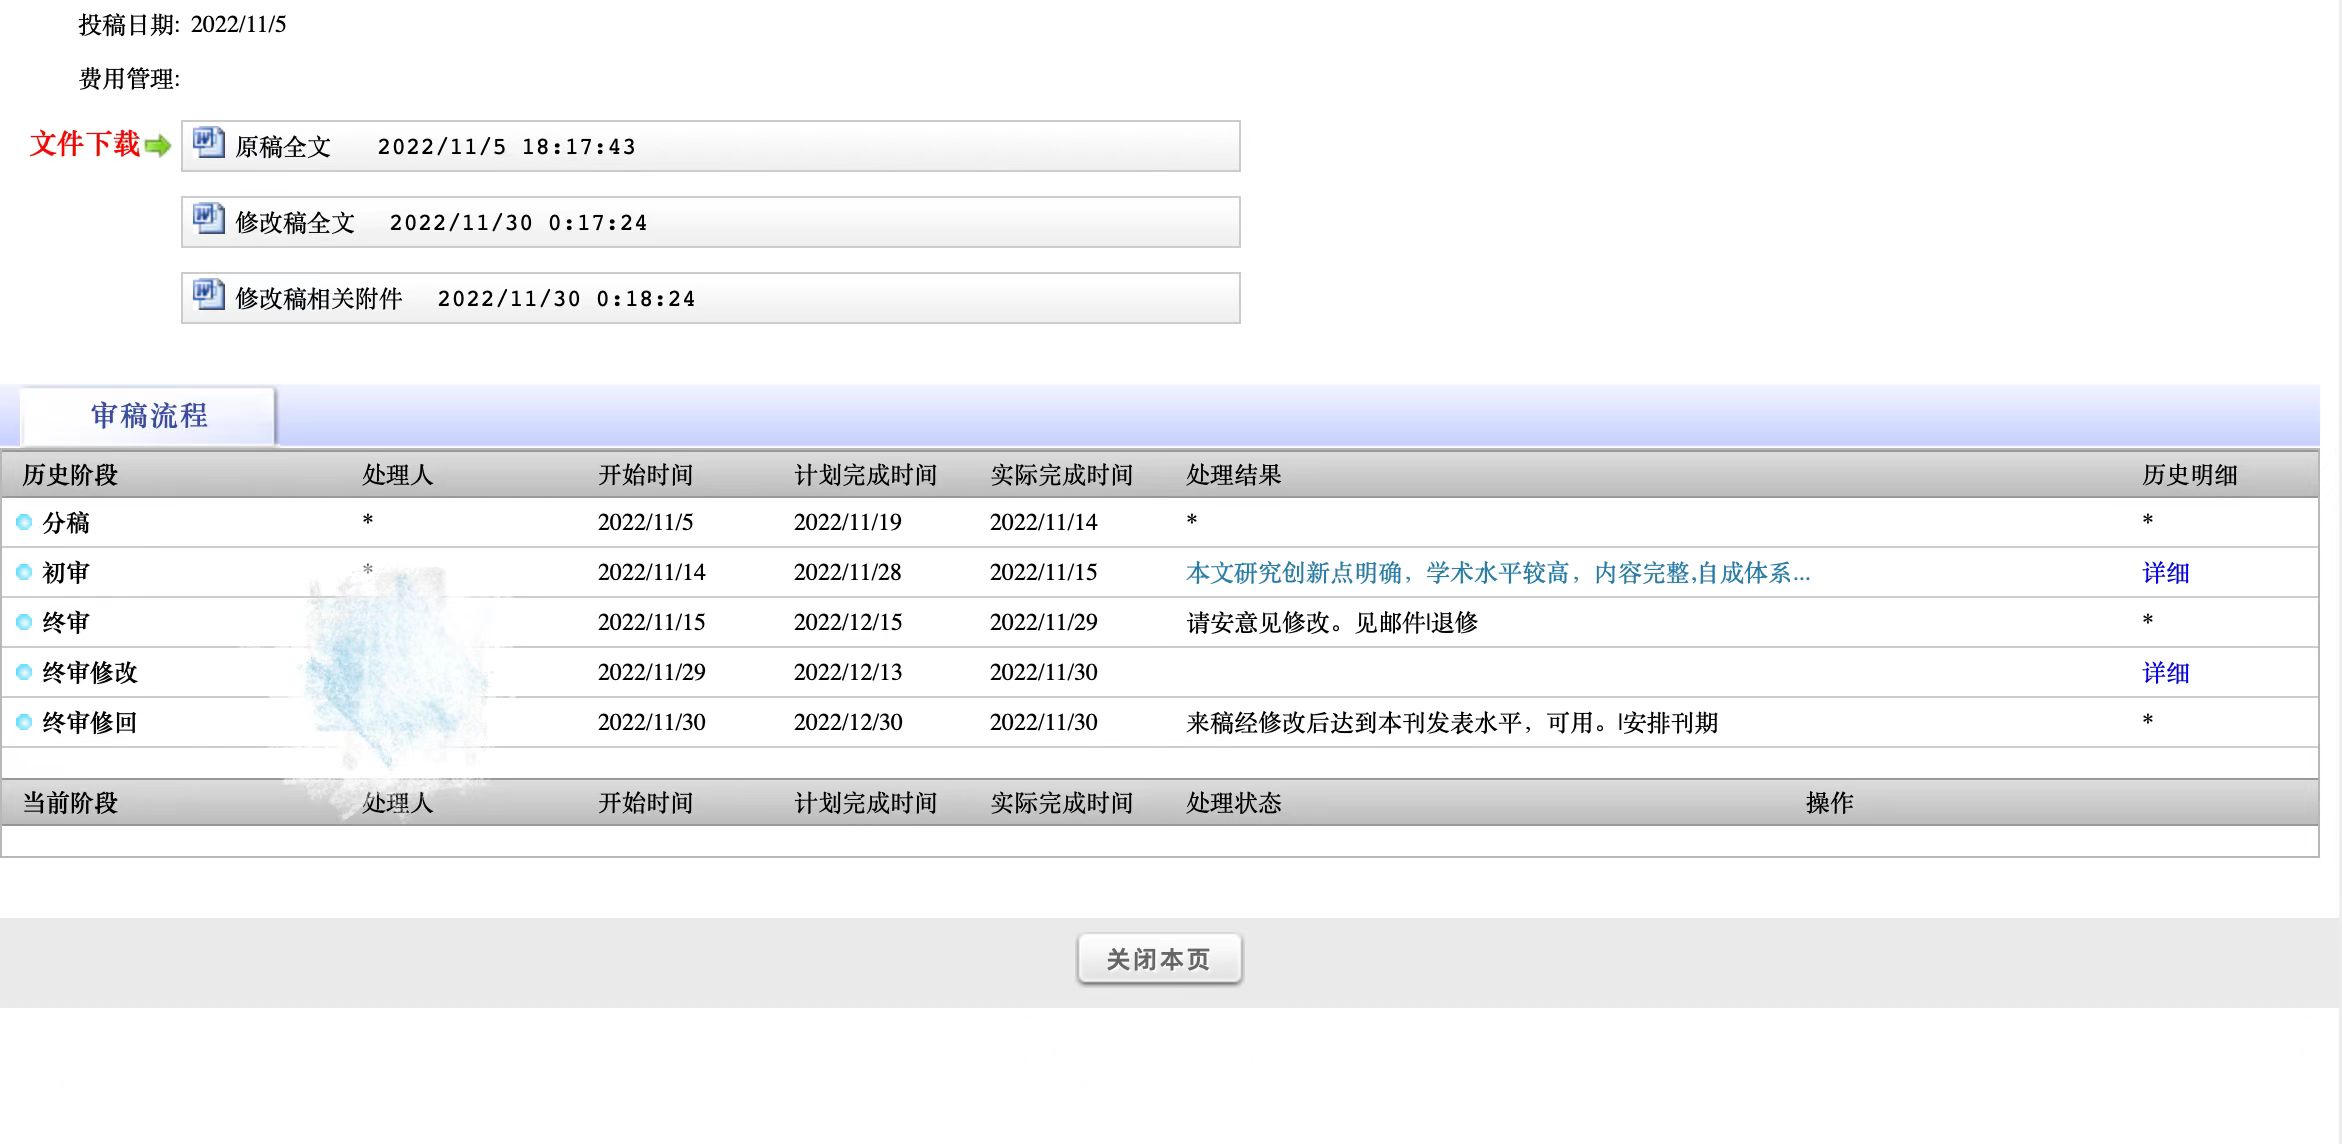Viewport: 2342px width, 1144px height.
Task: Click the 处理结果 column header
Action: (1233, 475)
